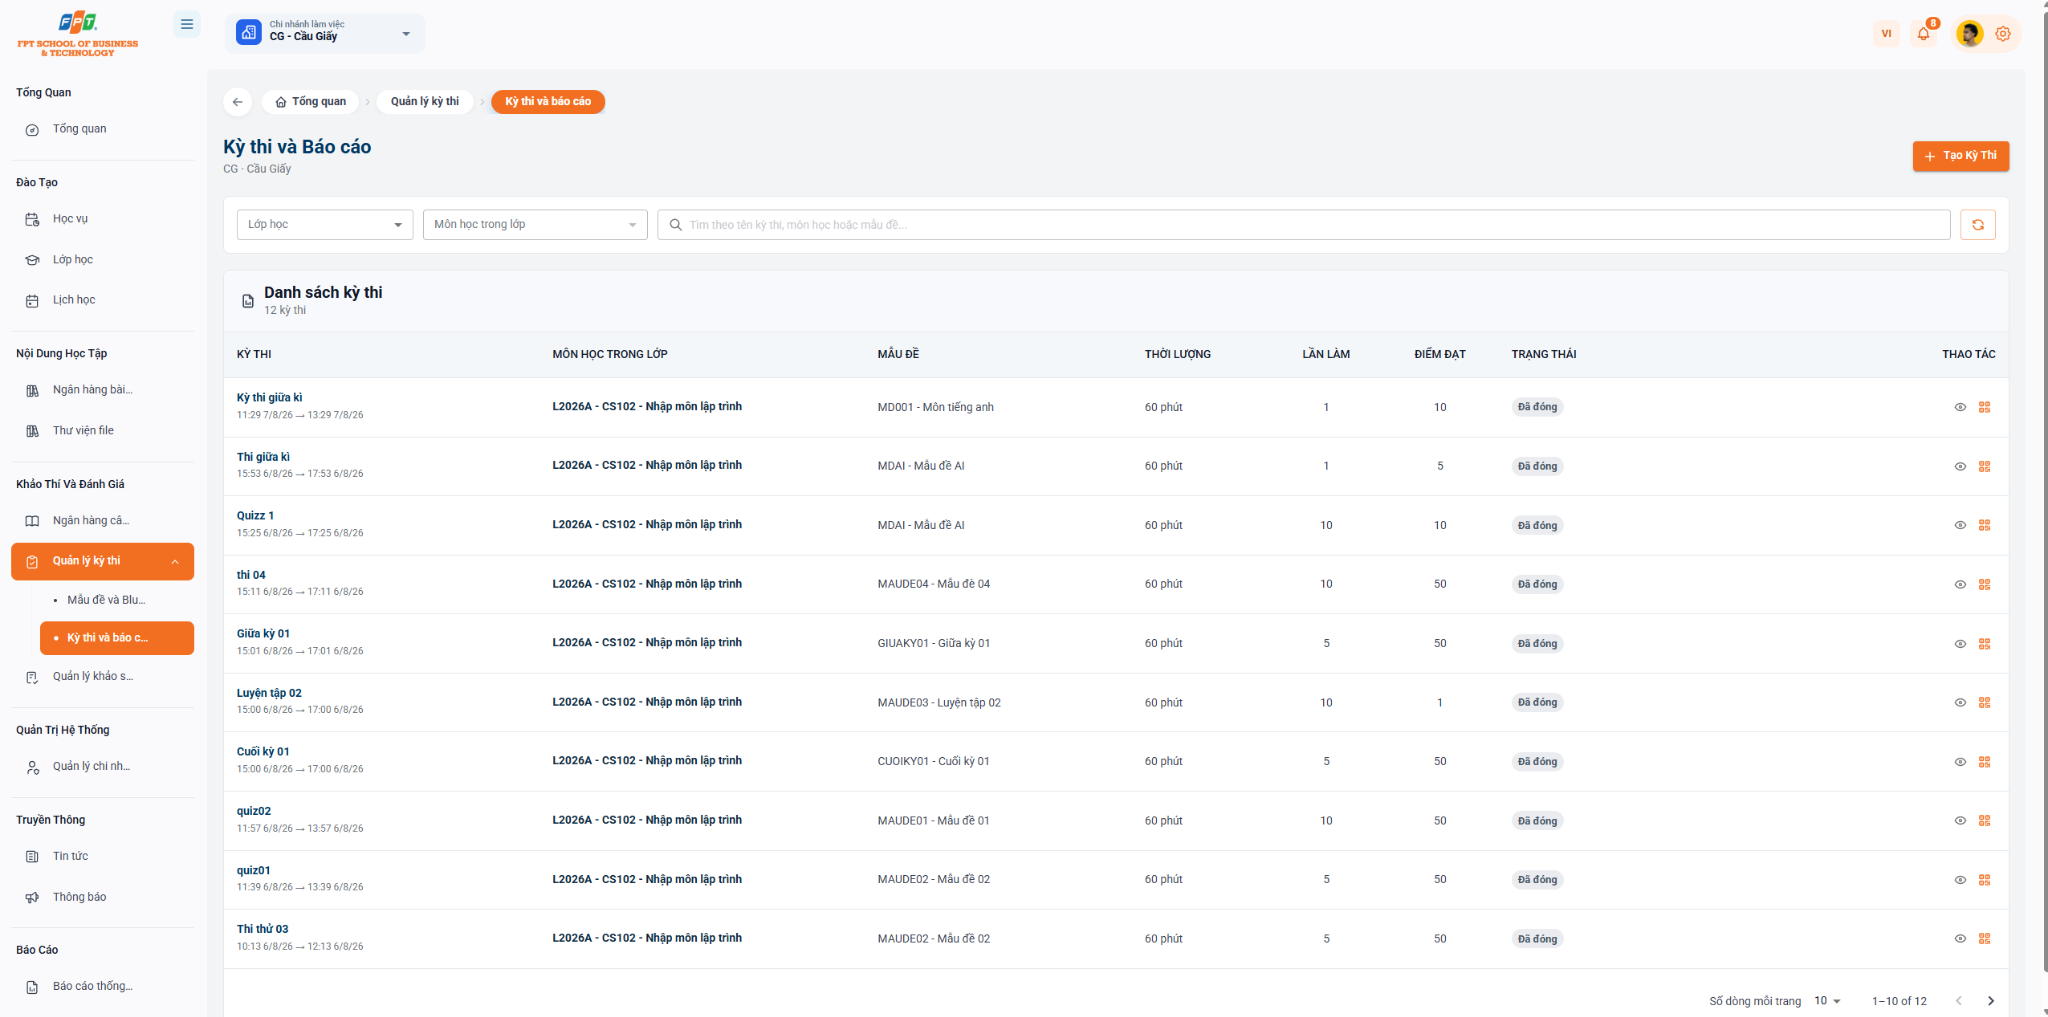Click the FPT School logo
This screenshot has height=1017, width=2048.
(78, 34)
